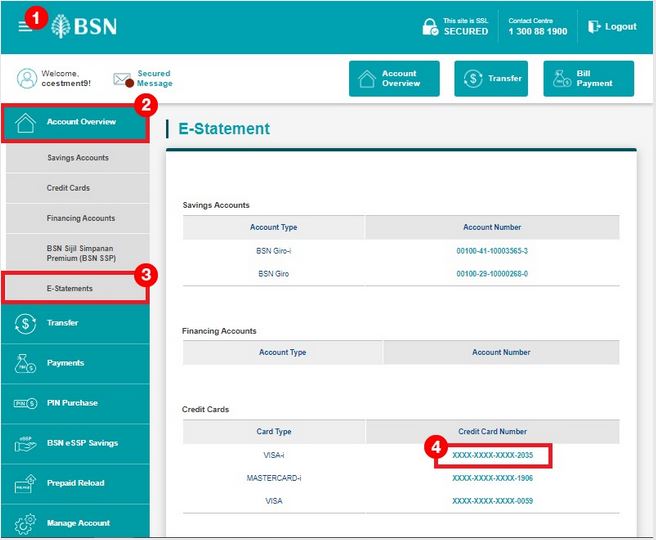The width and height of the screenshot is (656, 540).
Task: Open Prepaid Reload sidebar item
Action: tap(75, 484)
